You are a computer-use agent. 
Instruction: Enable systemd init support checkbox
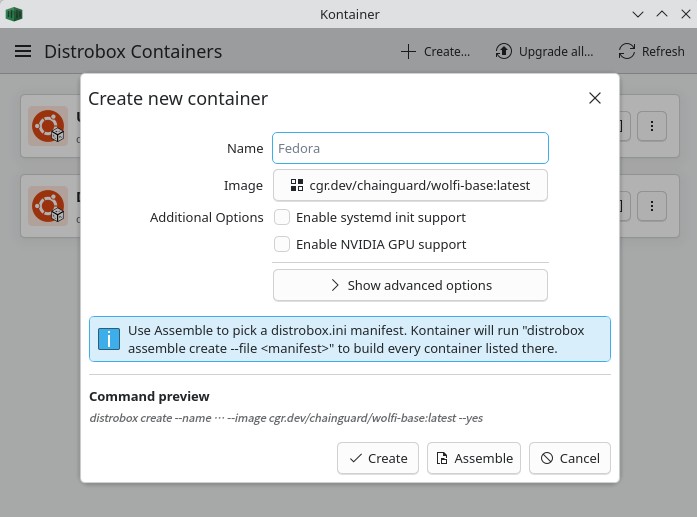coord(282,217)
